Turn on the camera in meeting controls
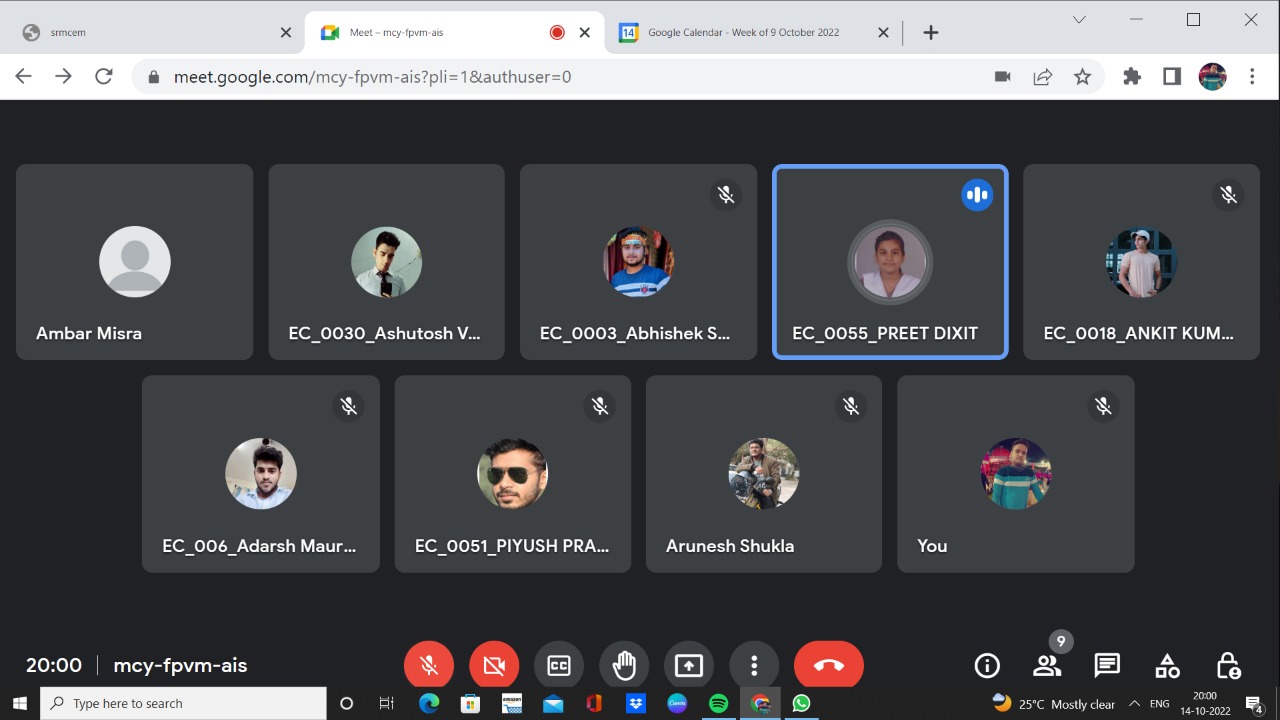Viewport: 1280px width, 720px height. [x=494, y=666]
